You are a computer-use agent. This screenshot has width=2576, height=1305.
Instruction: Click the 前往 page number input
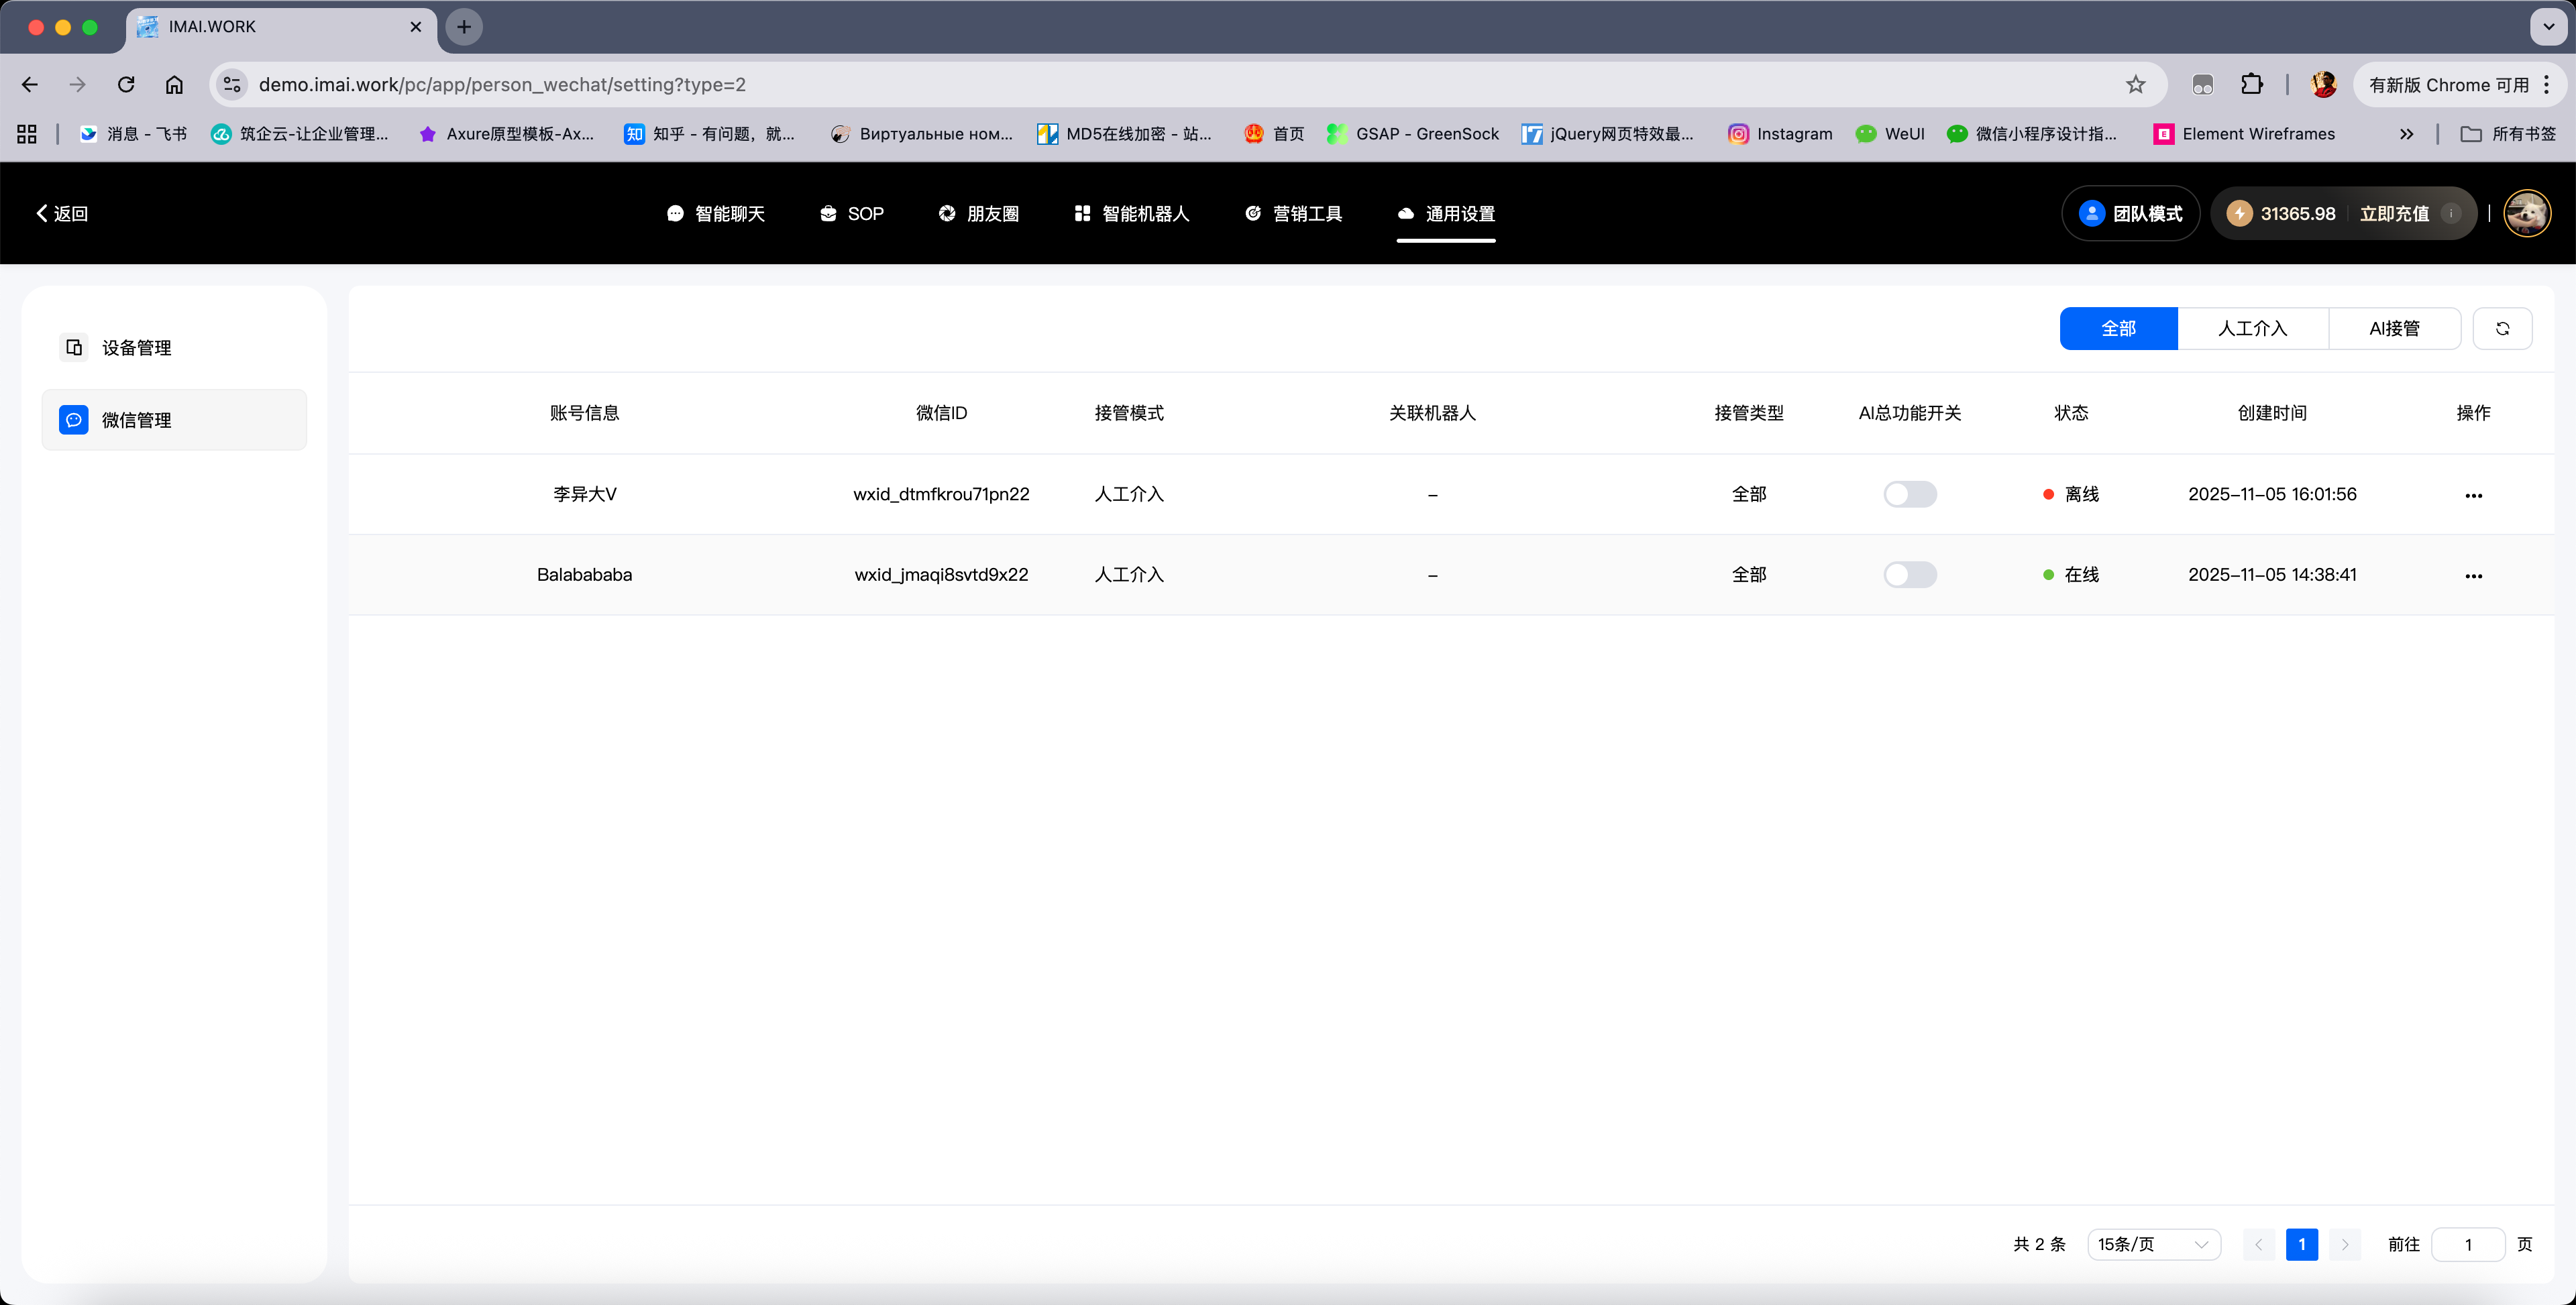2467,1244
